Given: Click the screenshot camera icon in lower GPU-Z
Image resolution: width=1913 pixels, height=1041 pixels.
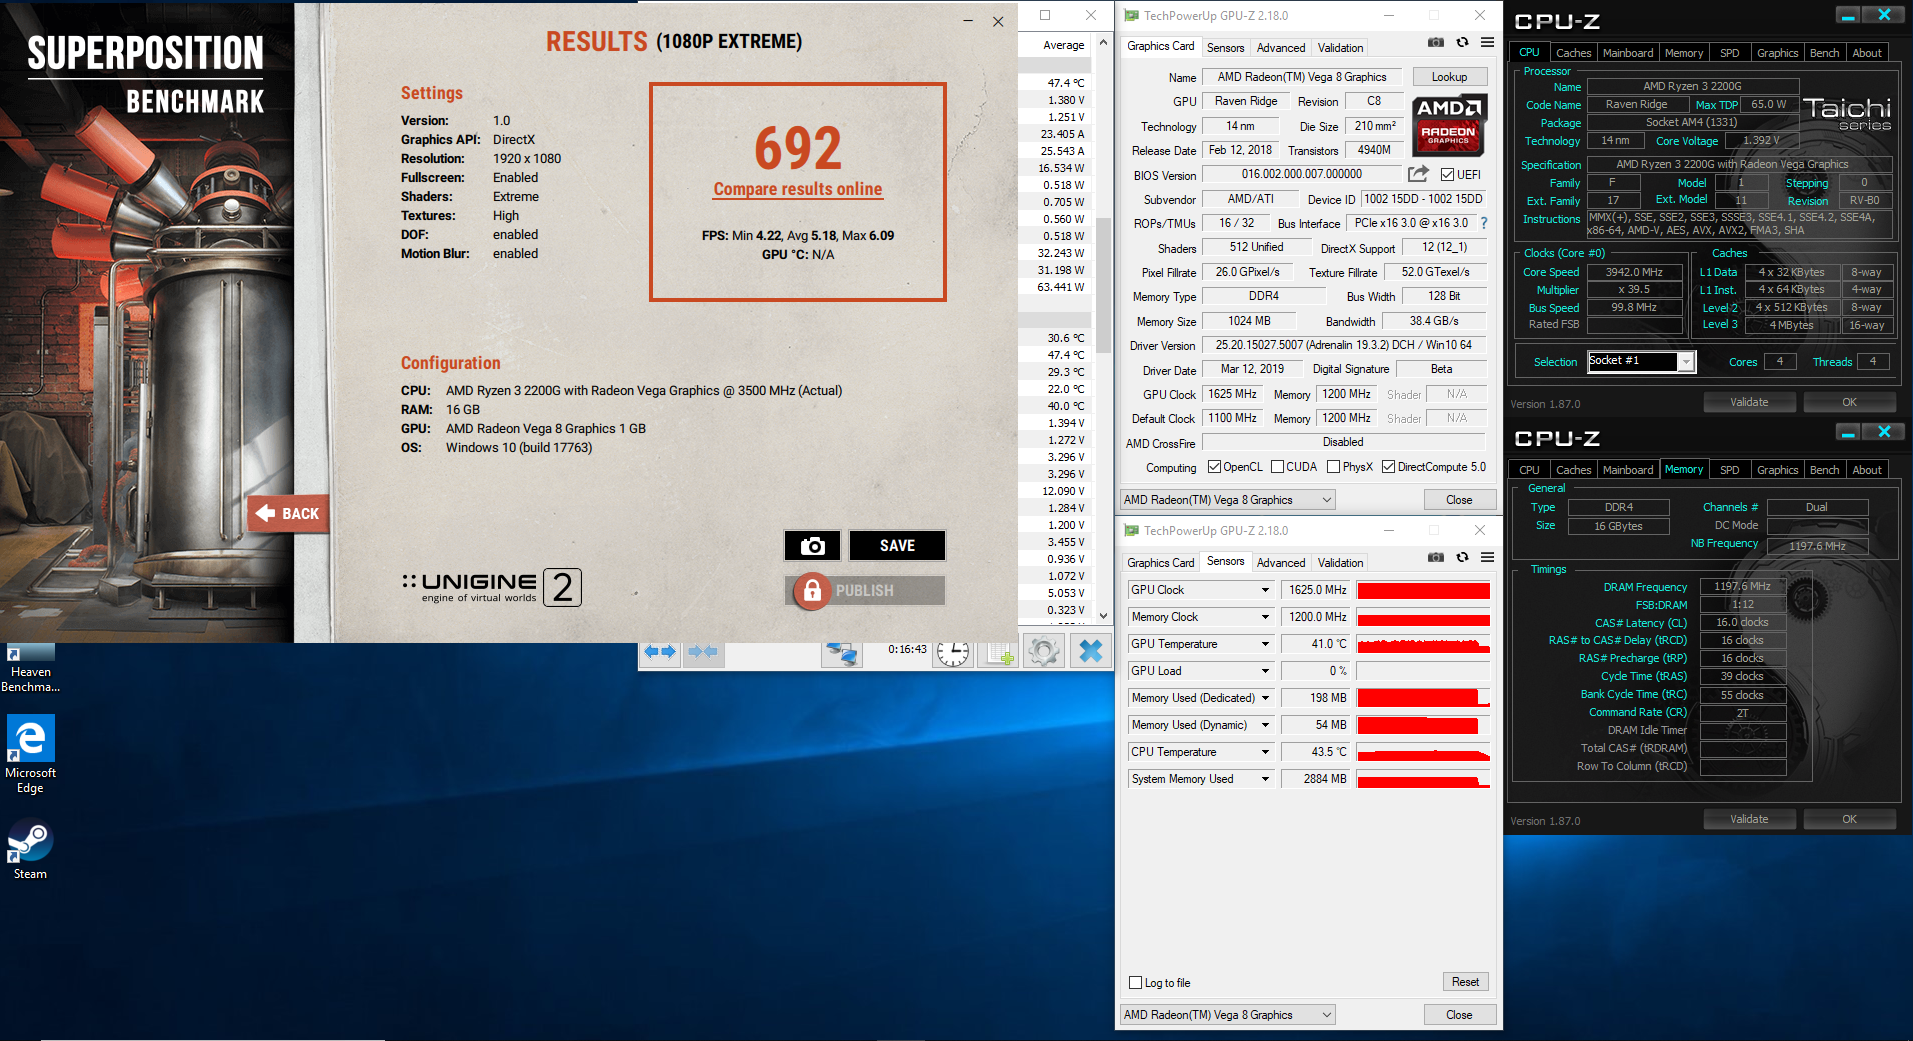Looking at the screenshot, I should coord(1436,558).
